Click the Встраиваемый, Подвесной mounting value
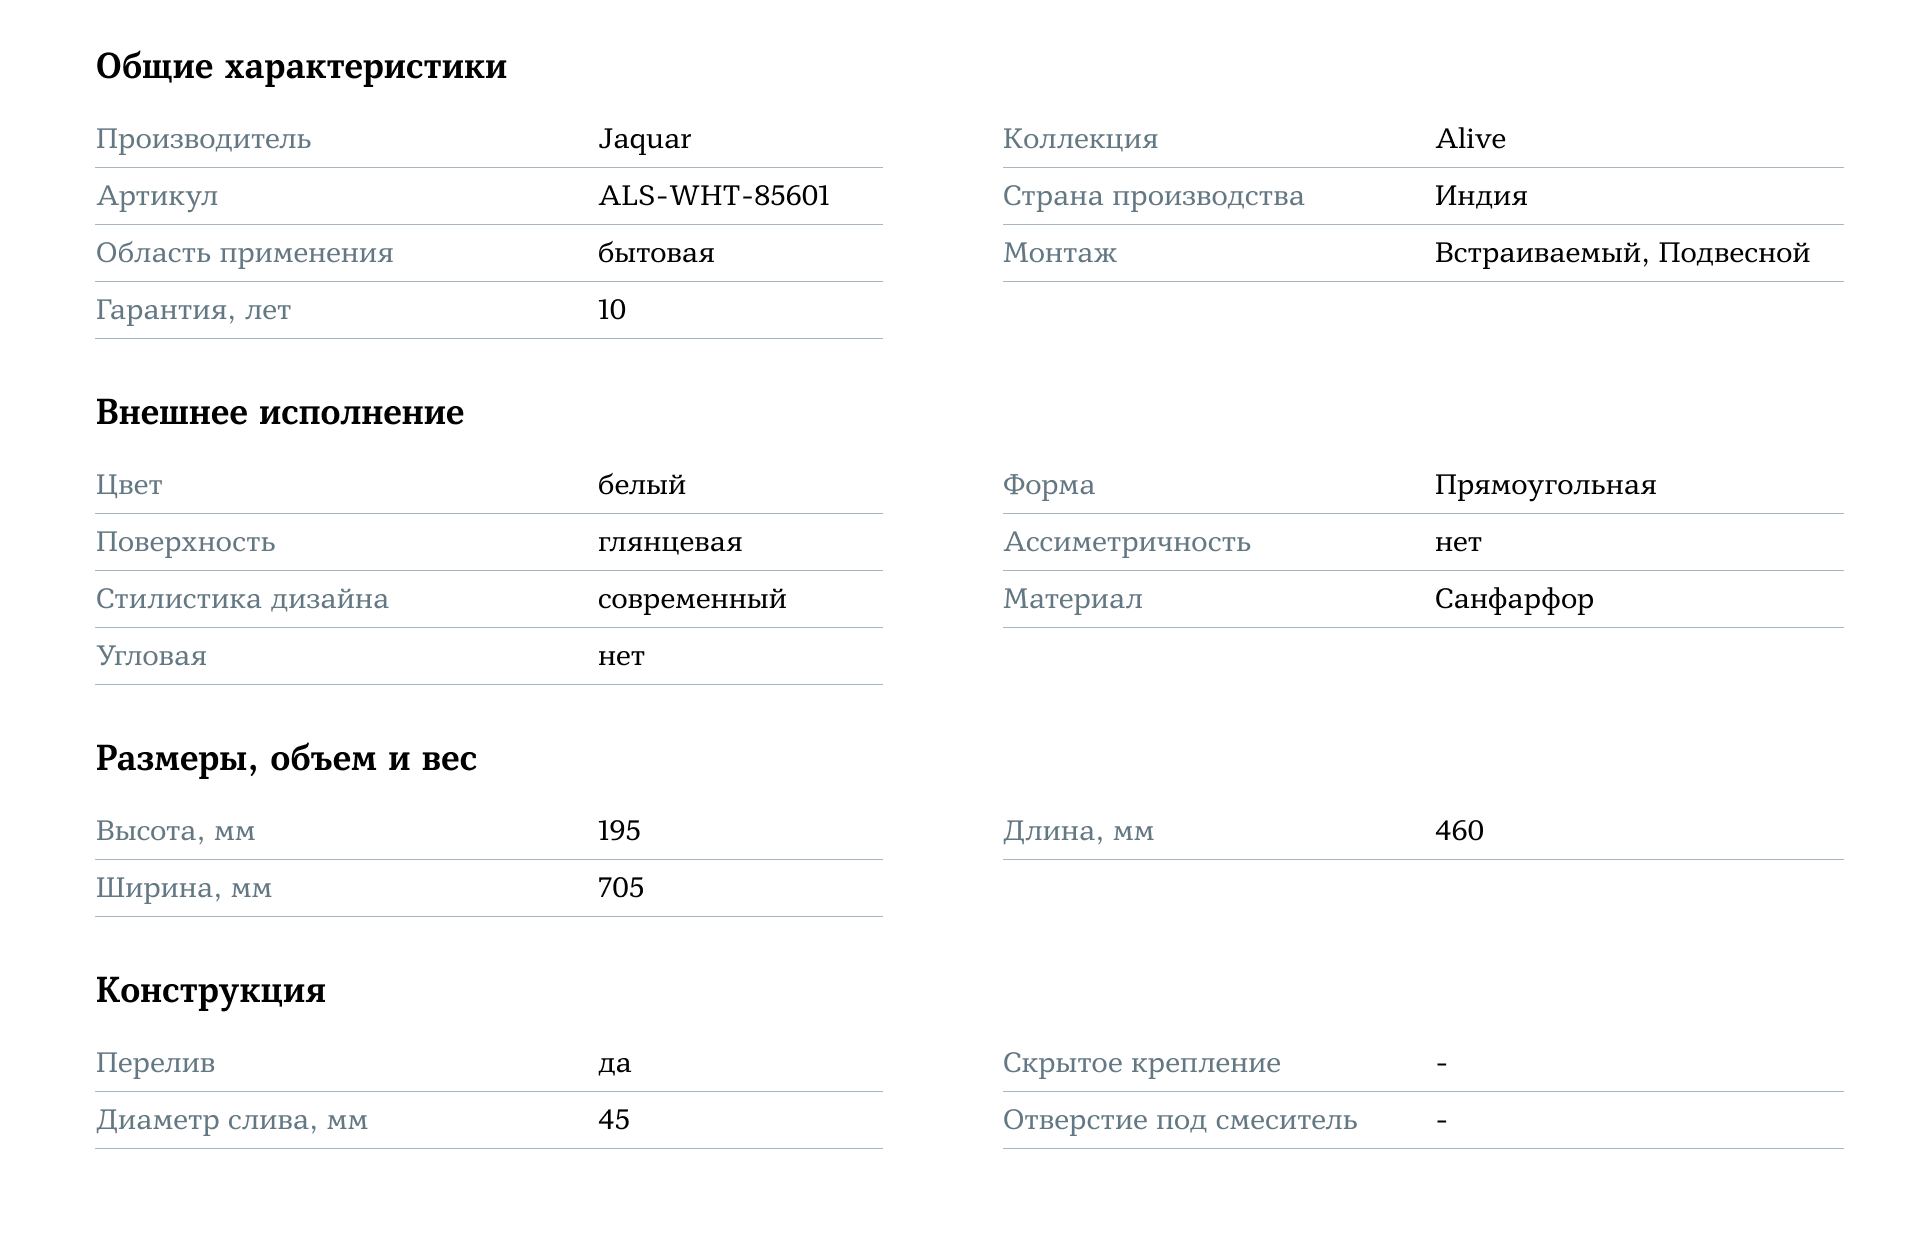This screenshot has width=1920, height=1237. click(1622, 253)
